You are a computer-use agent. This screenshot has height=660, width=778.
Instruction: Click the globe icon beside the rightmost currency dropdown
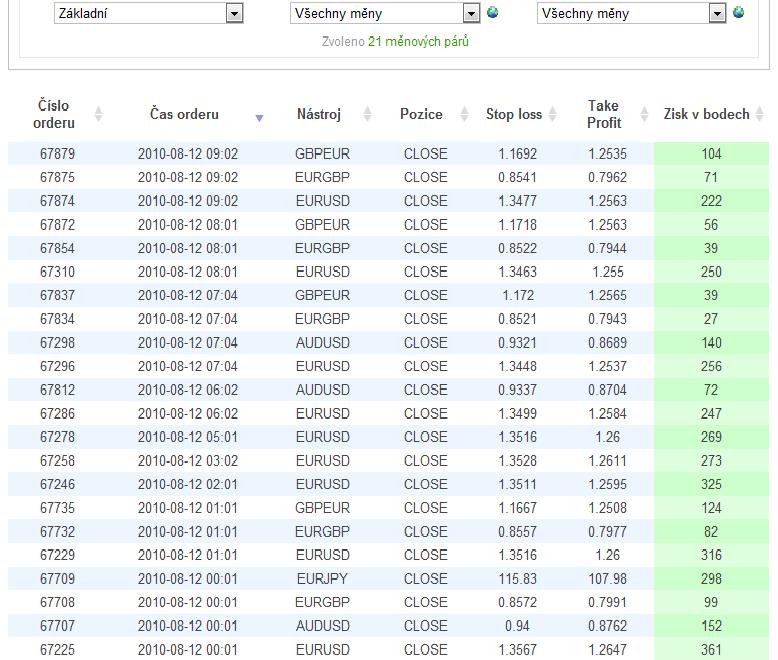tap(739, 13)
